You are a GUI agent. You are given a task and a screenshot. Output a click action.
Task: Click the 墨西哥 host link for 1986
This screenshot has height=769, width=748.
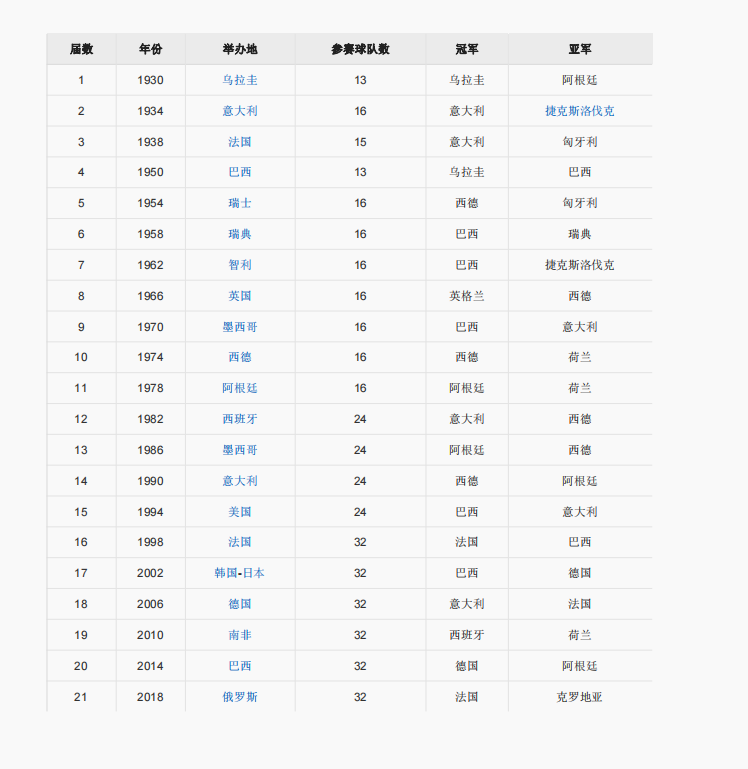pos(240,450)
